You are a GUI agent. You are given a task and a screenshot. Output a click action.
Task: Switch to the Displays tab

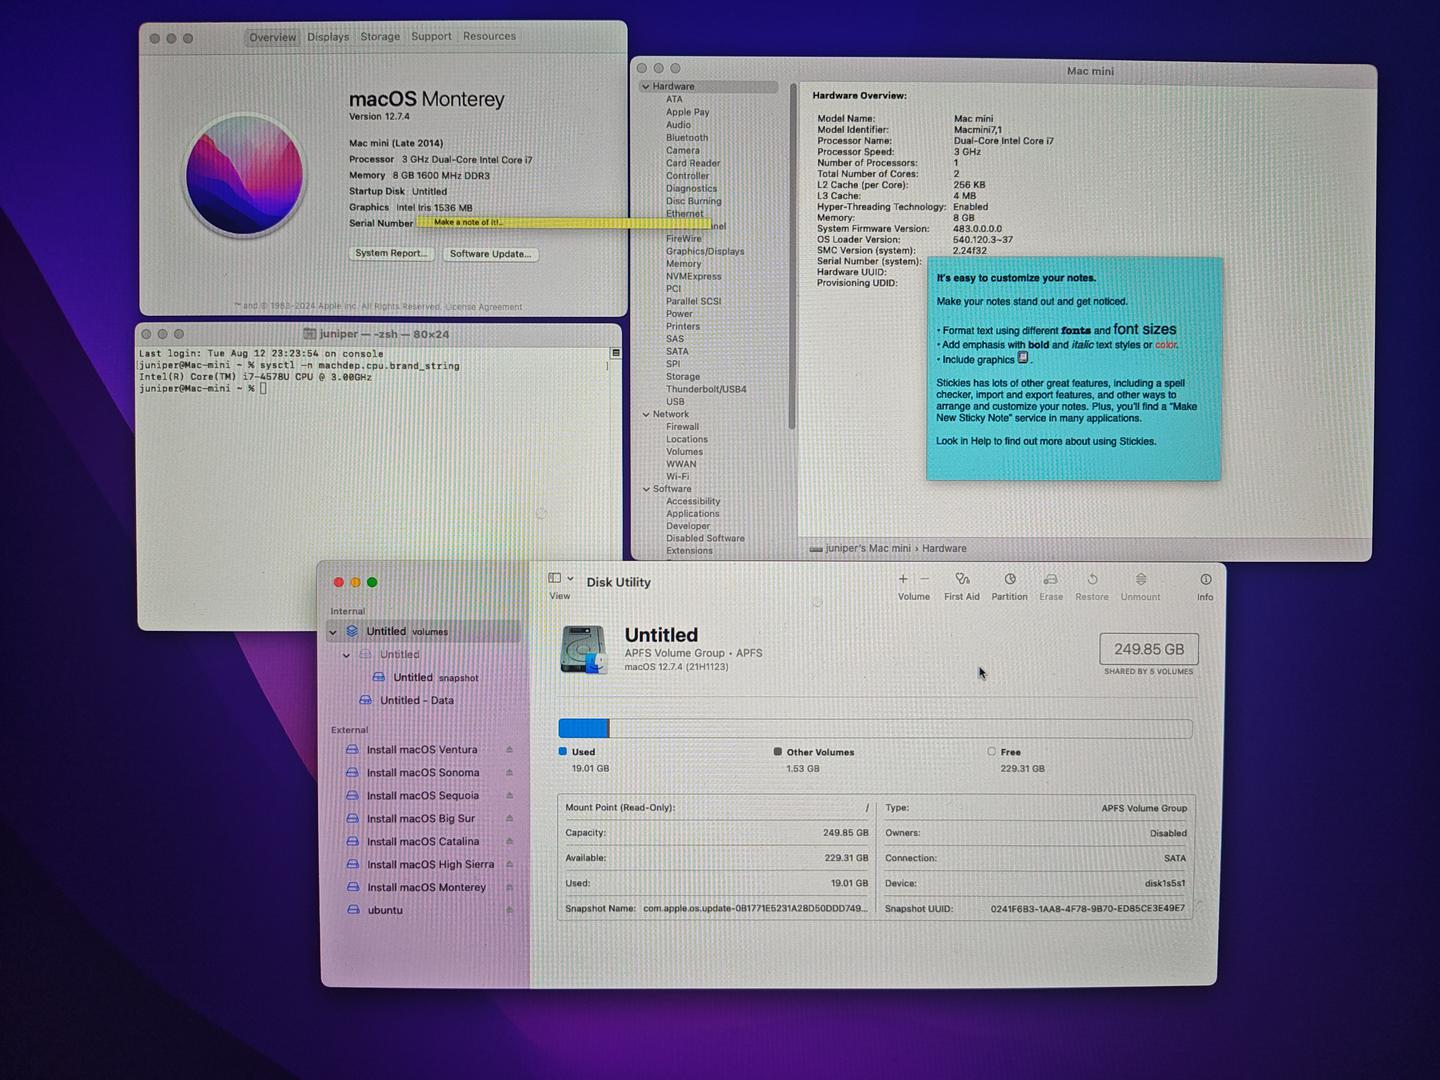click(x=328, y=37)
